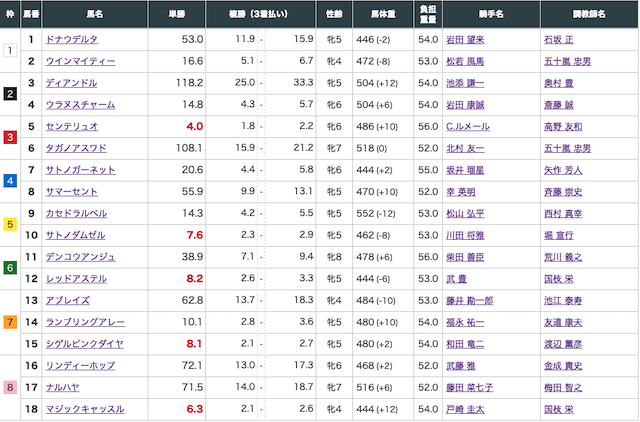Open jockey 岩田 望来 profile

[465, 40]
